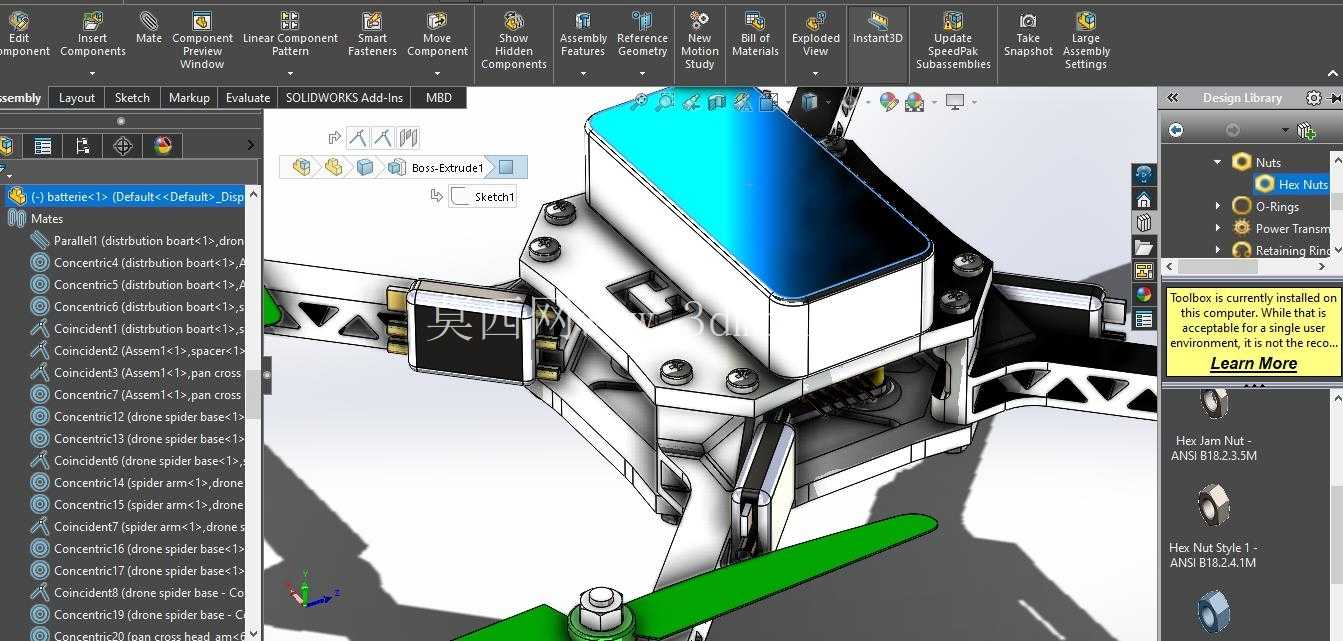The width and height of the screenshot is (1343, 641).
Task: Open ConfigurationManager tab in left panel
Action: [82, 146]
